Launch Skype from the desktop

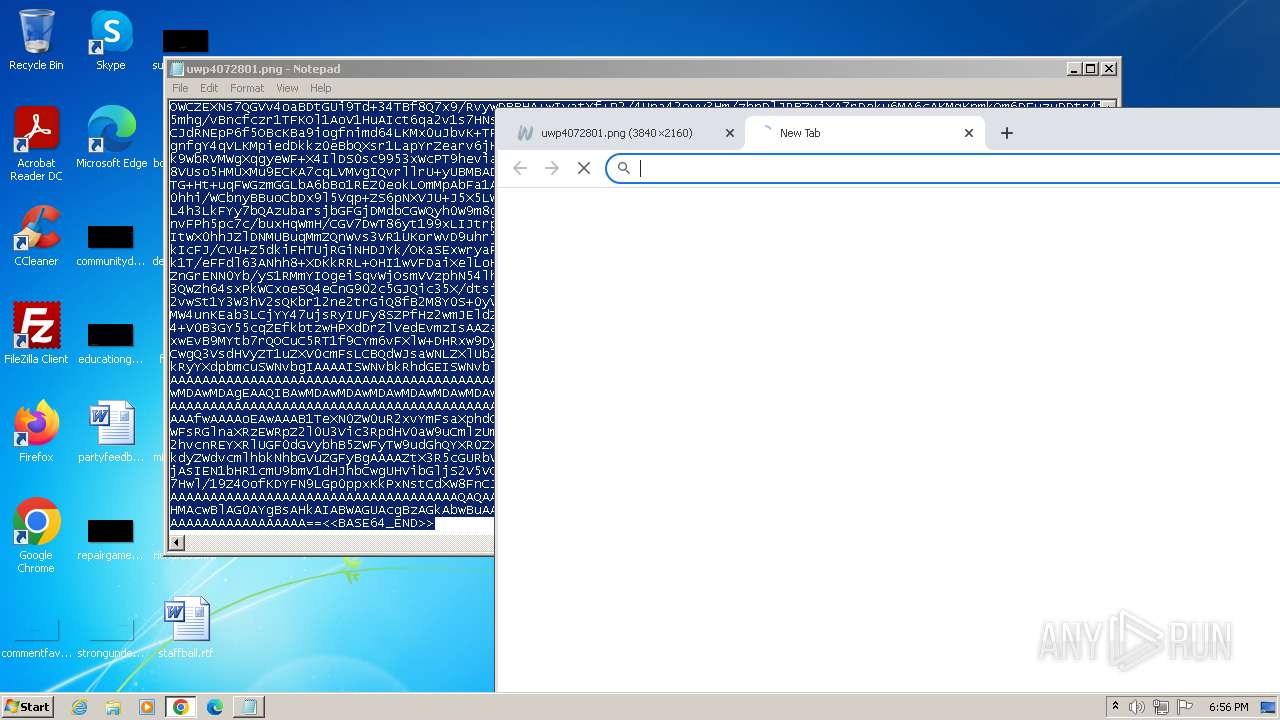click(x=110, y=40)
